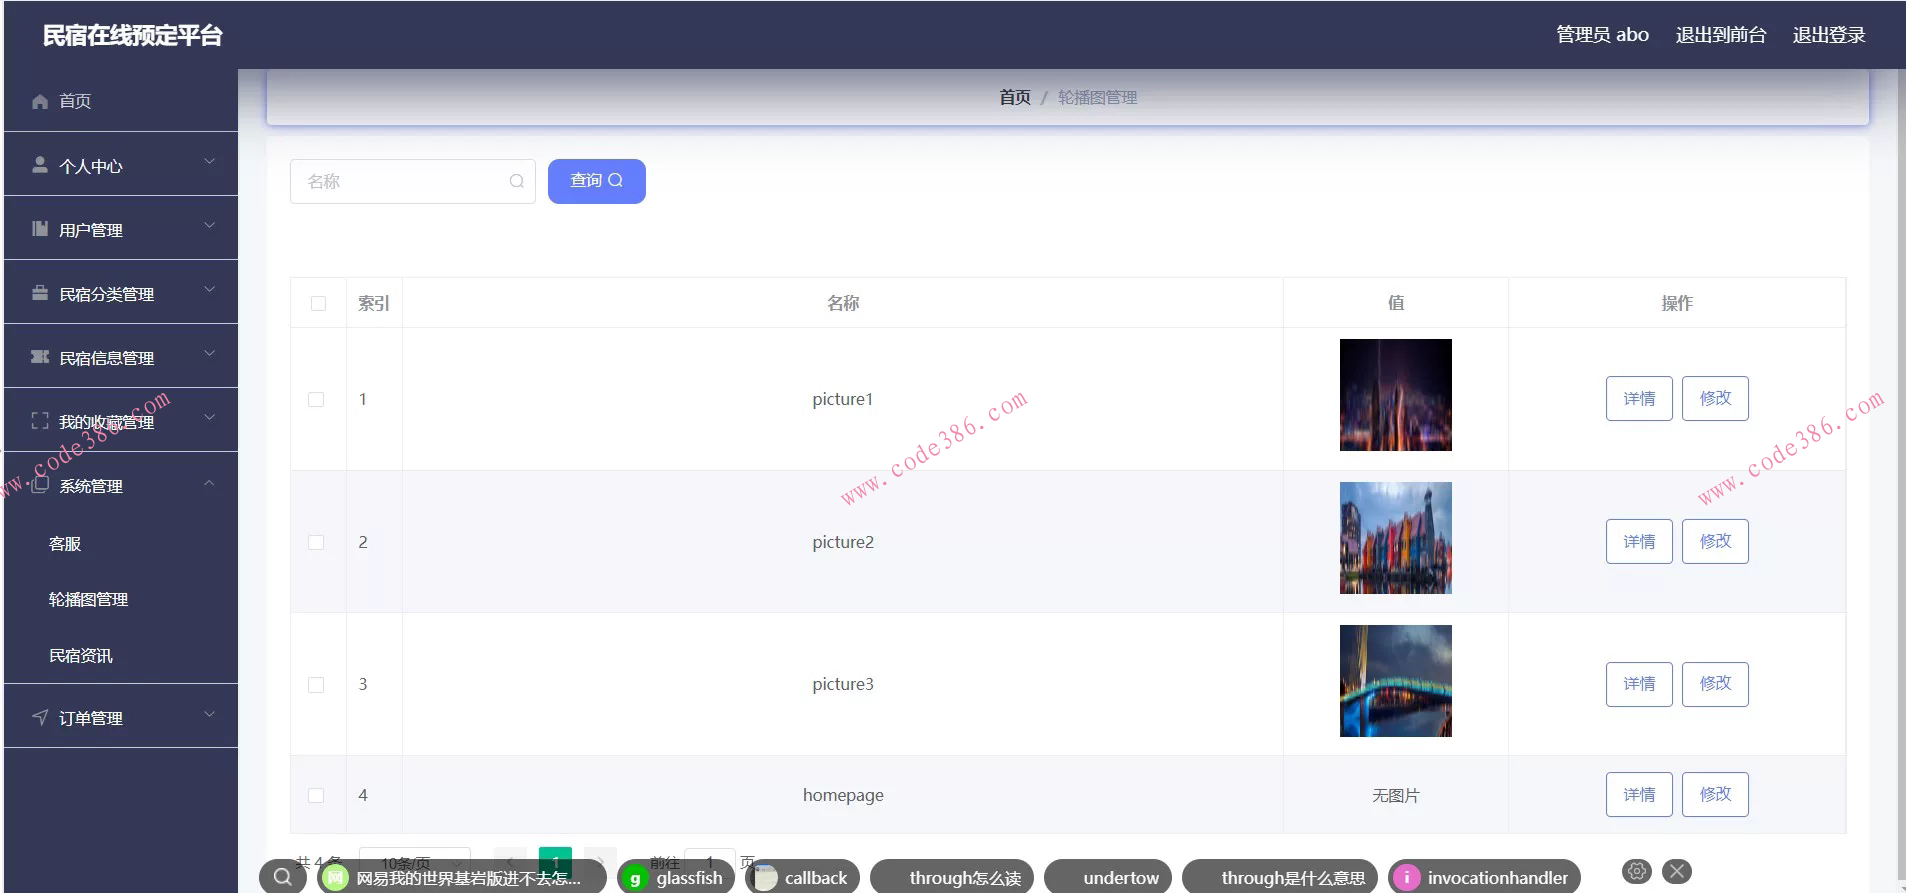The height and width of the screenshot is (893, 1906).
Task: Click the magnifier icon inside the 名称 field
Action: [x=516, y=181]
